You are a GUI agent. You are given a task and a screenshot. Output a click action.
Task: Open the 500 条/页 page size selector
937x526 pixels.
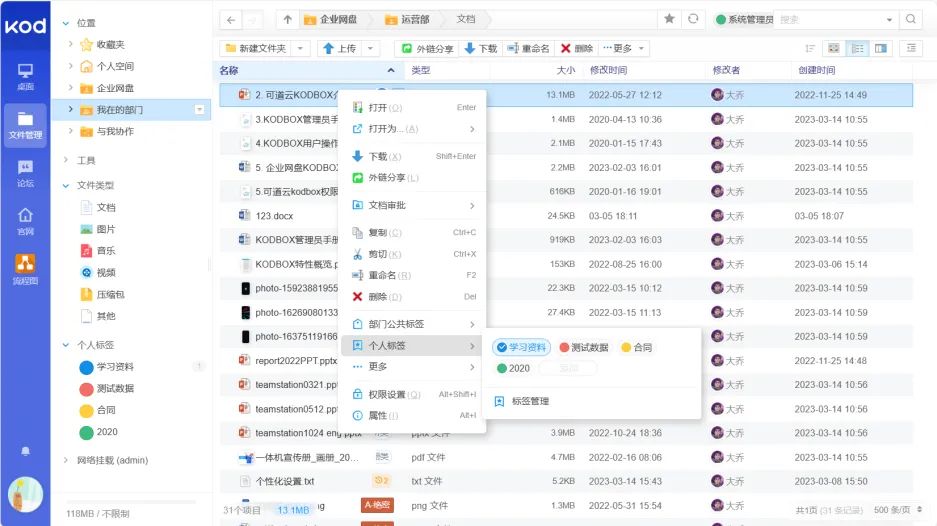click(896, 510)
